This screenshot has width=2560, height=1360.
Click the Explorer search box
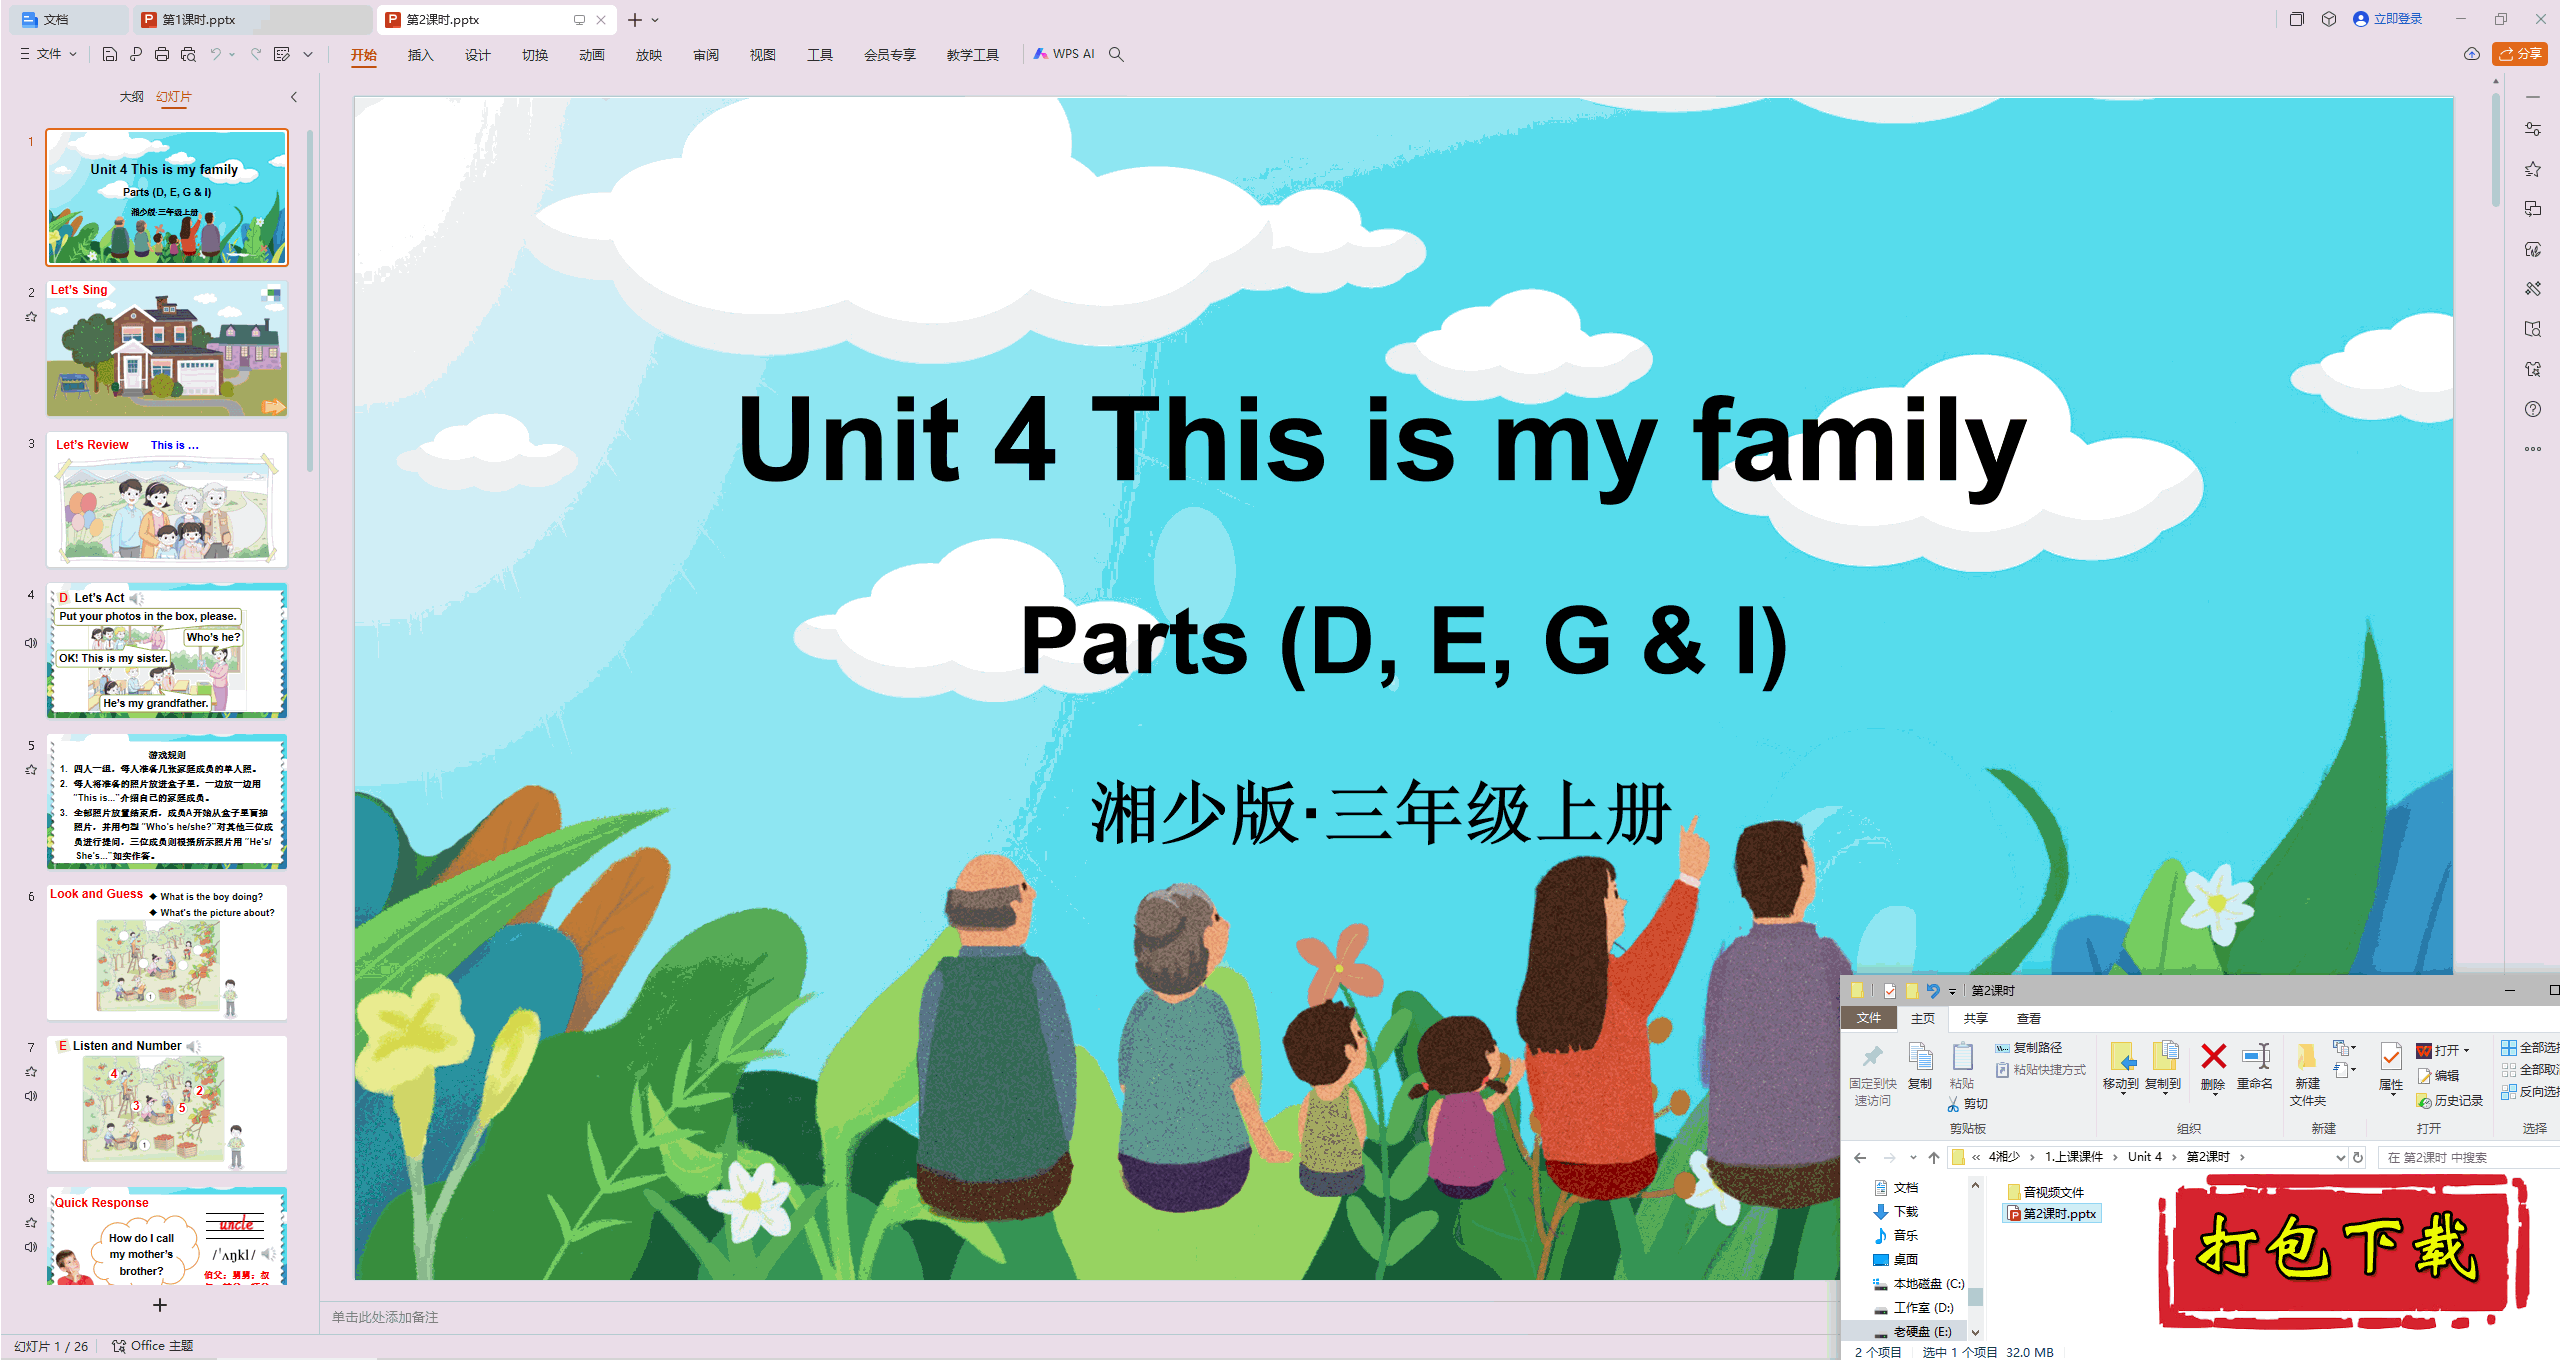click(2468, 1157)
